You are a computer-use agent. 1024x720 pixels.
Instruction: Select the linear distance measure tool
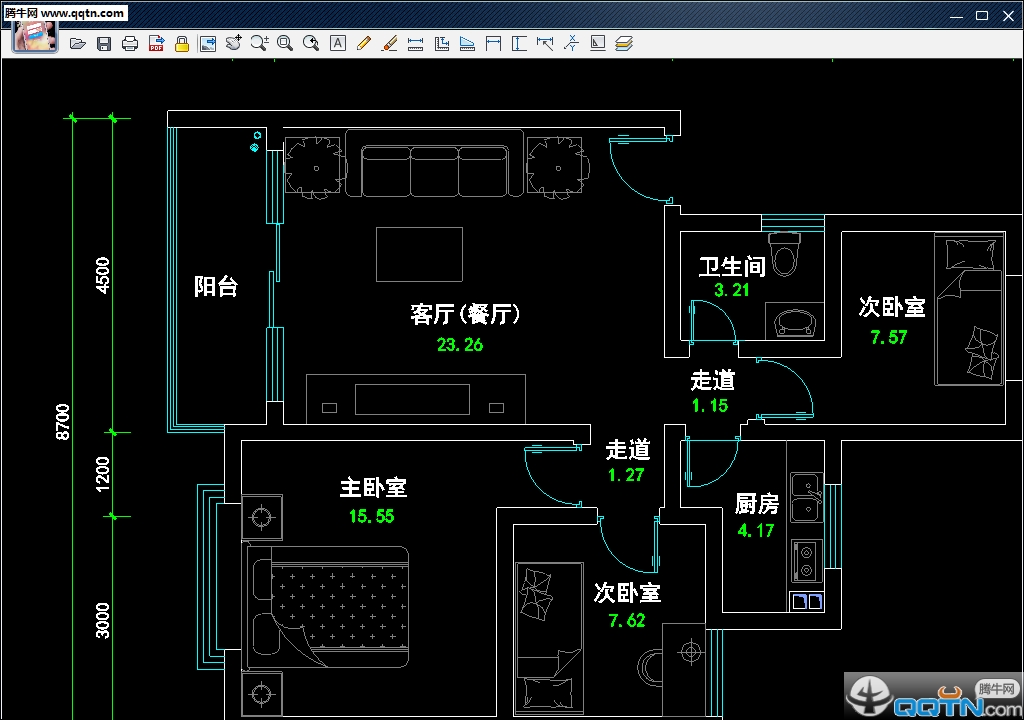pos(415,44)
